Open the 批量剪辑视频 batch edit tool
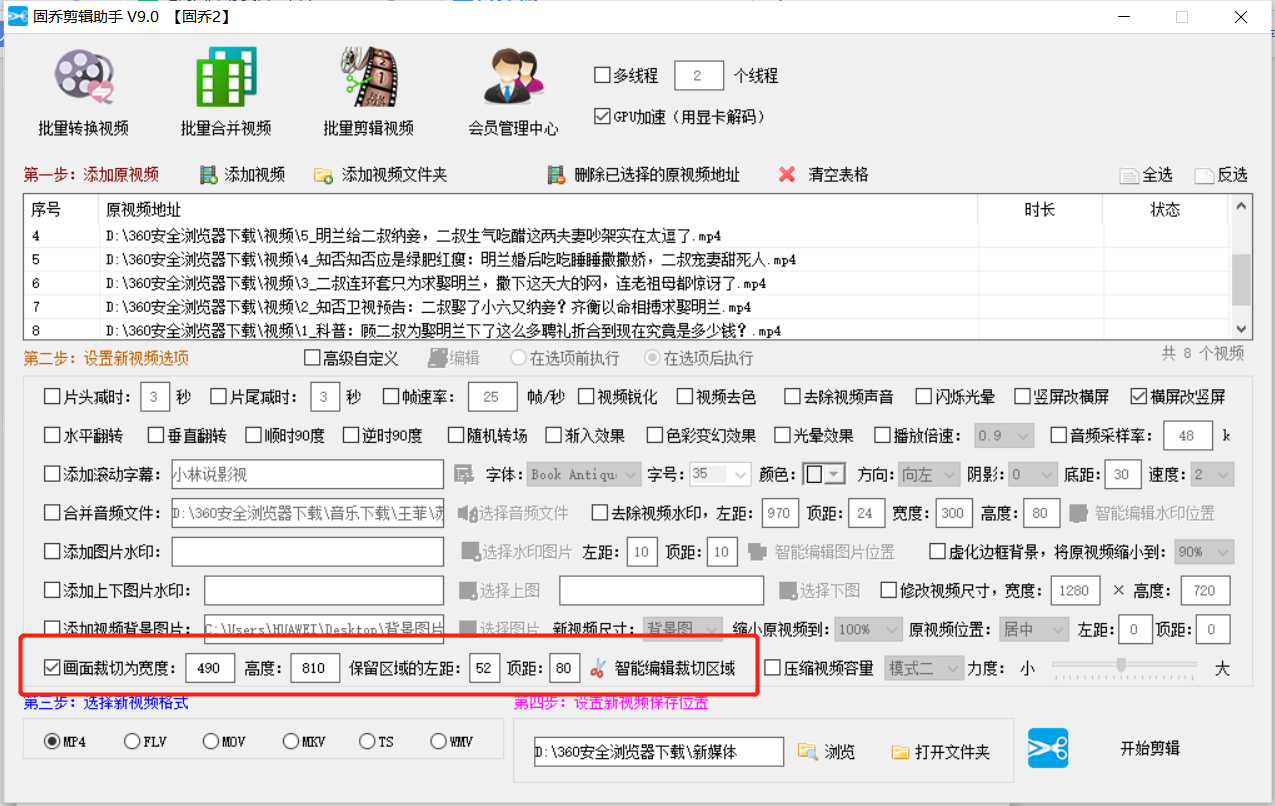The height and width of the screenshot is (806, 1275). click(x=368, y=91)
